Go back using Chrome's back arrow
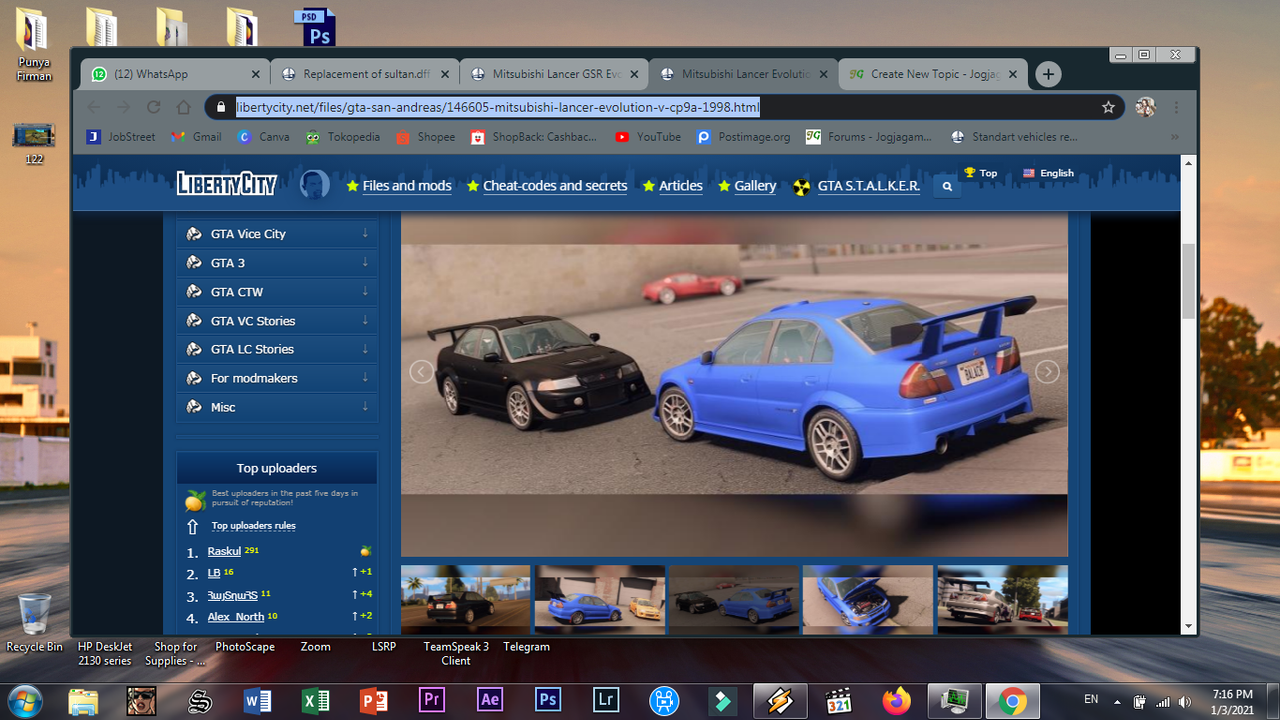Screen dimensions: 1280x720 pos(94,107)
